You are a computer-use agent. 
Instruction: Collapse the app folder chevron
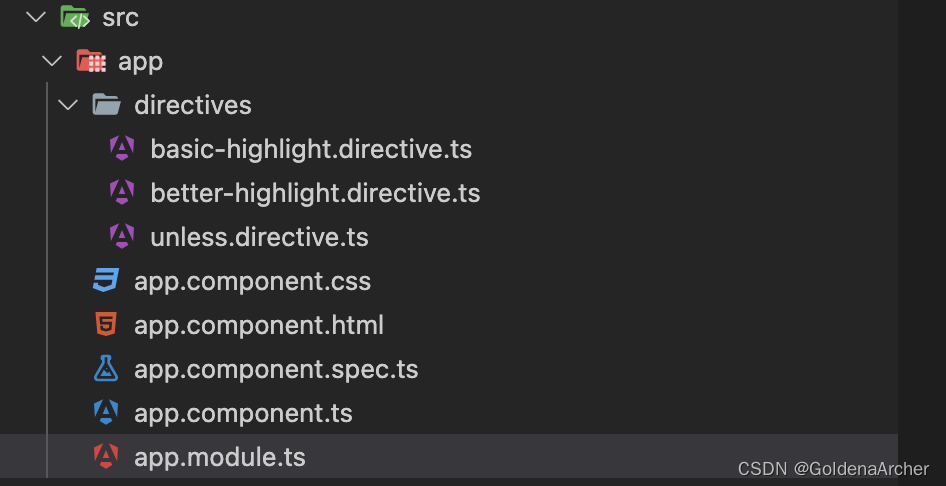click(x=52, y=61)
